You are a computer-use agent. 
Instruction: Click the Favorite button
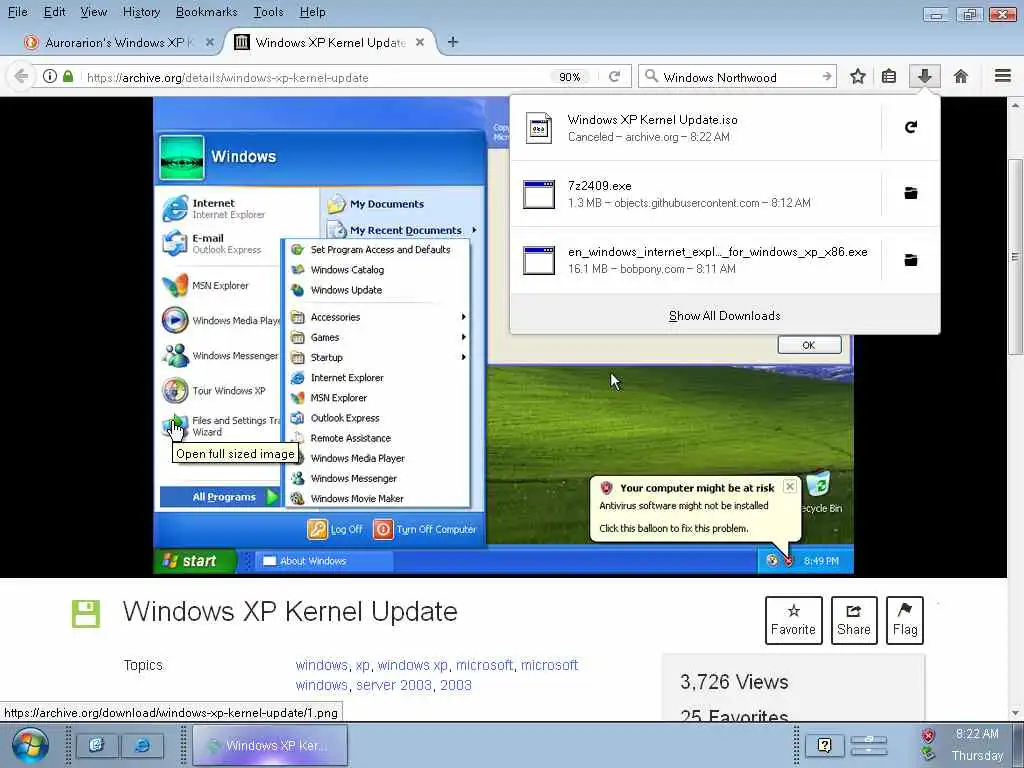click(x=793, y=620)
